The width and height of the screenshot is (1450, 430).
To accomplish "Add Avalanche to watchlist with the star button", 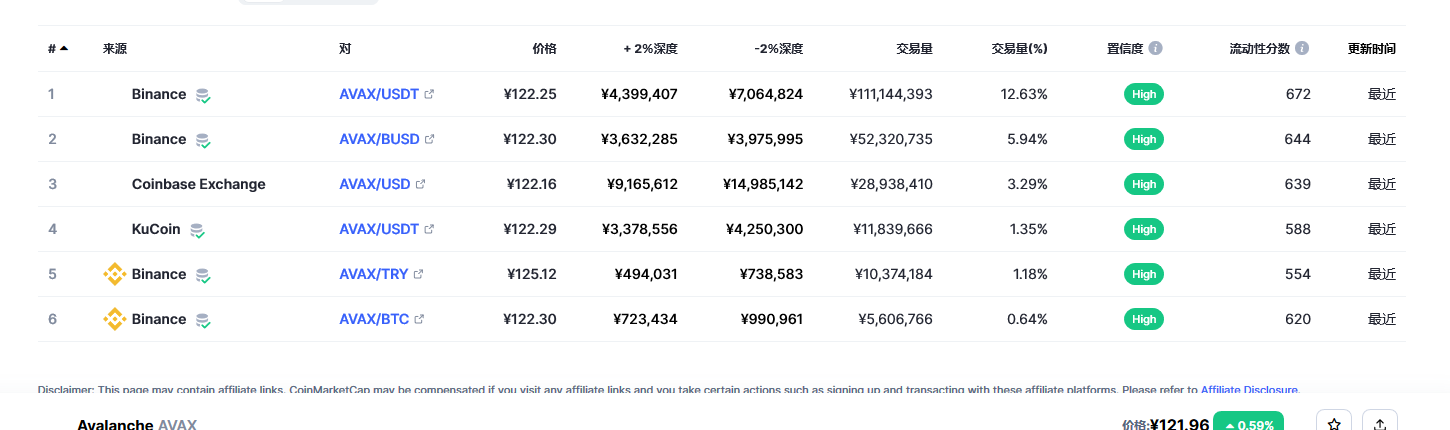I will click(x=1334, y=424).
